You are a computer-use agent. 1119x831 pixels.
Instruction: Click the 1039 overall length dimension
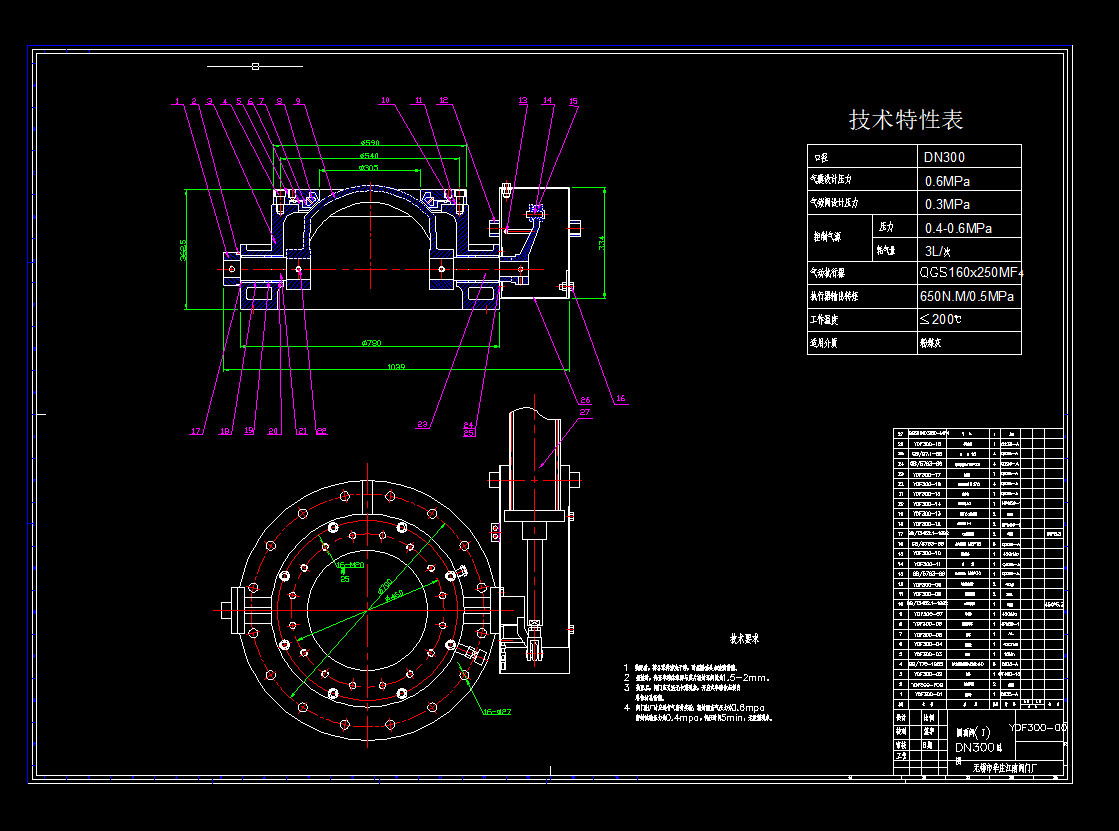(396, 367)
